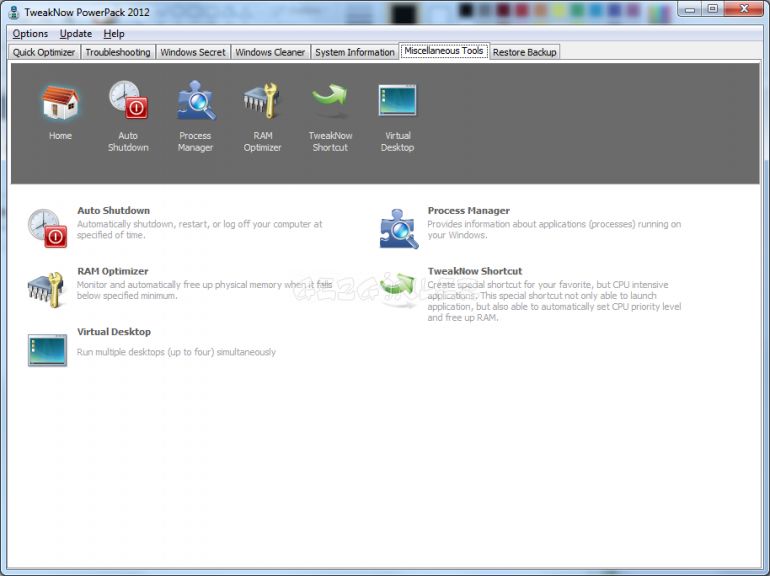Go to the Windows Cleaner tab
This screenshot has width=770, height=576.
tap(270, 52)
